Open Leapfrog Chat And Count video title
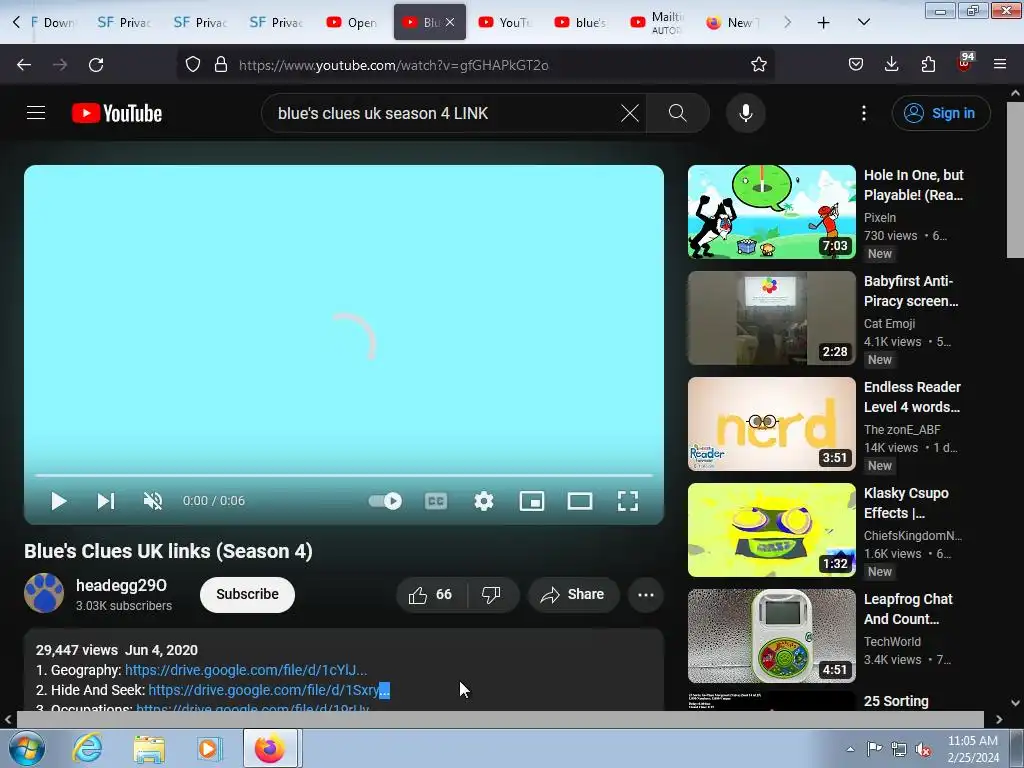This screenshot has height=768, width=1024. pos(908,609)
